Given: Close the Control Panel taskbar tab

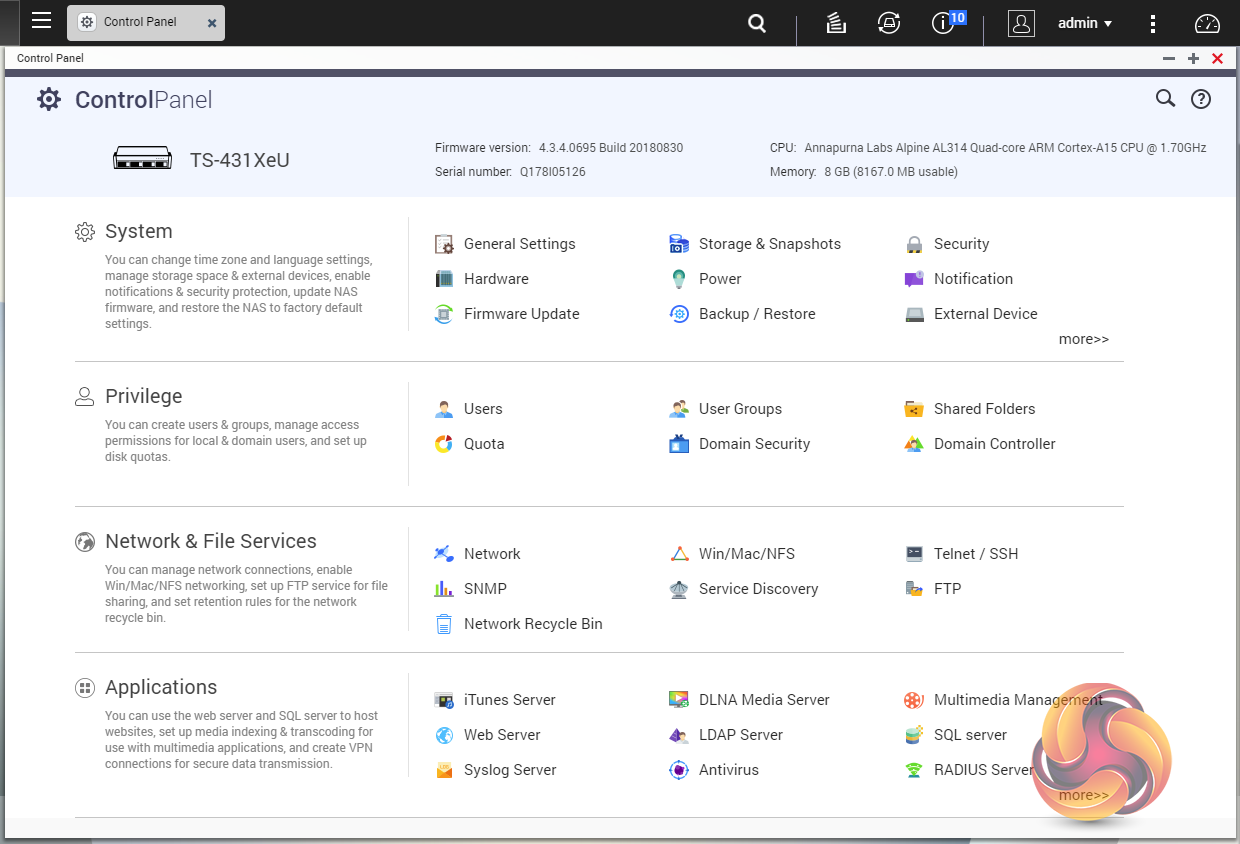Looking at the screenshot, I should tap(211, 23).
